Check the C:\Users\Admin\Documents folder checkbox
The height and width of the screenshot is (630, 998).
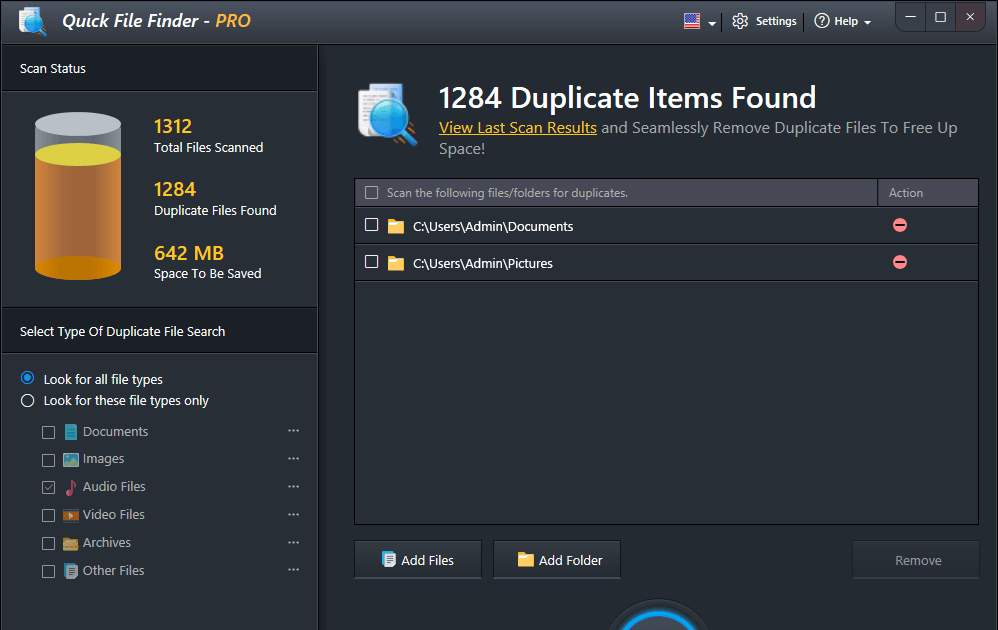click(x=371, y=225)
